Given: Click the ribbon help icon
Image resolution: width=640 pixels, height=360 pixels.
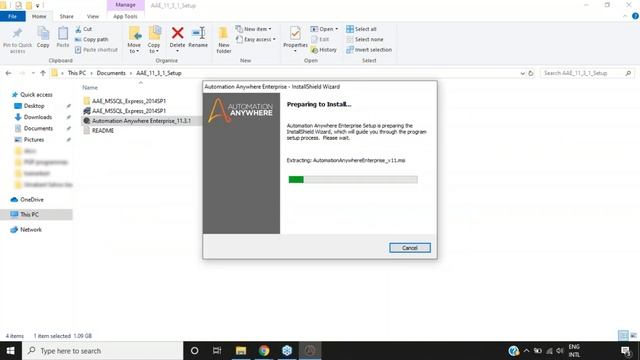Looking at the screenshot, I should point(635,16).
